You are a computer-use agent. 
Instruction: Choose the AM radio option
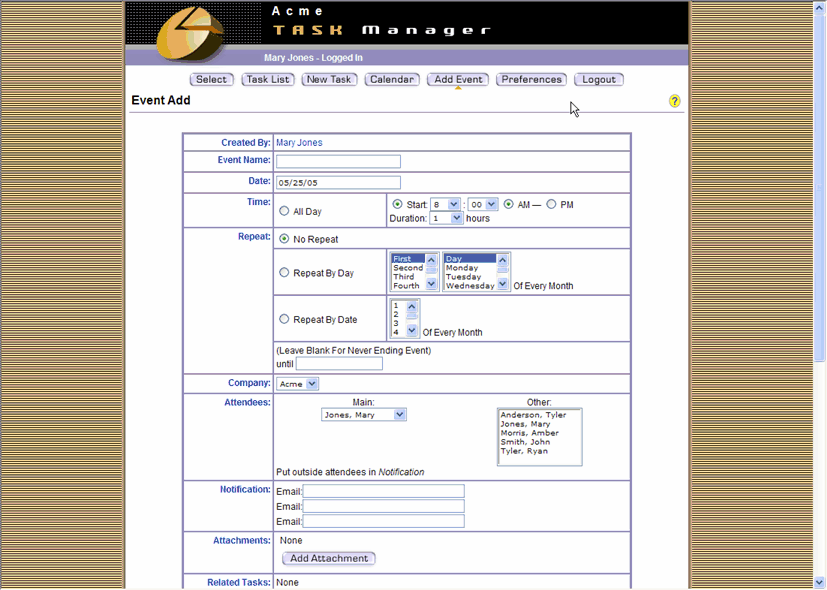coord(508,204)
